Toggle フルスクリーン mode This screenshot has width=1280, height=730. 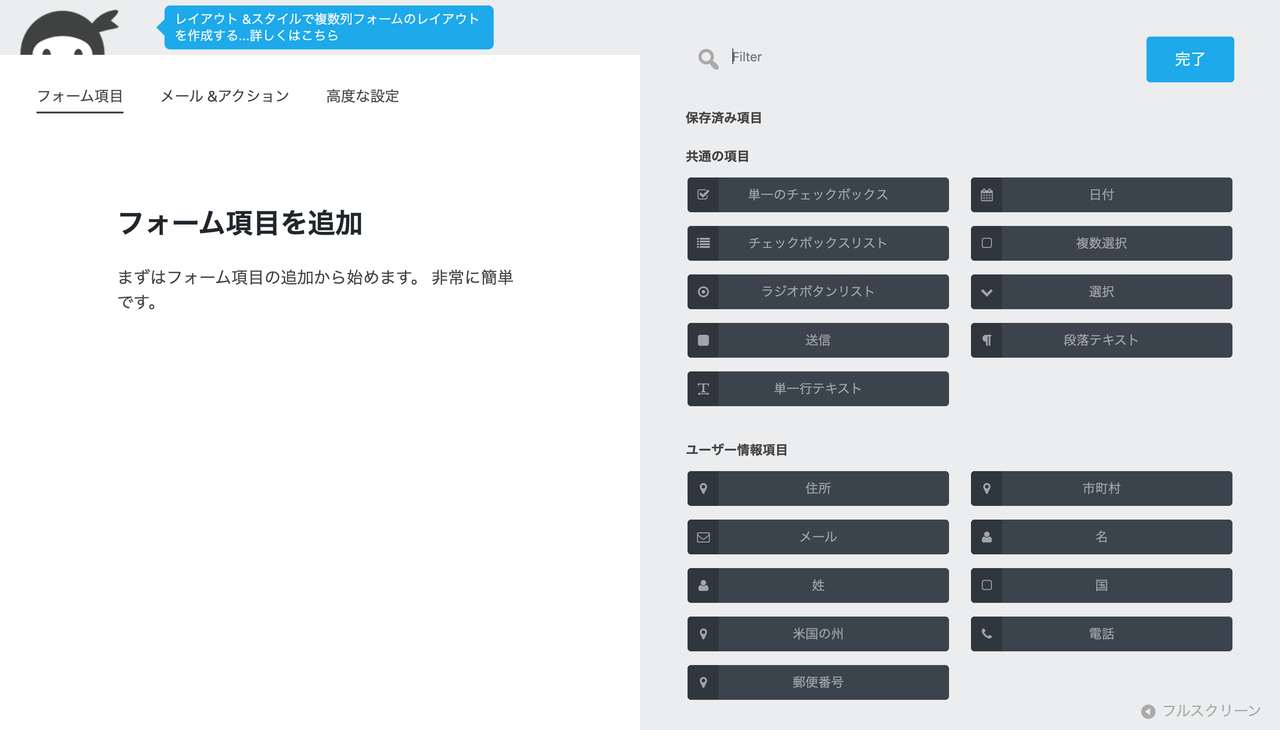click(x=1201, y=711)
